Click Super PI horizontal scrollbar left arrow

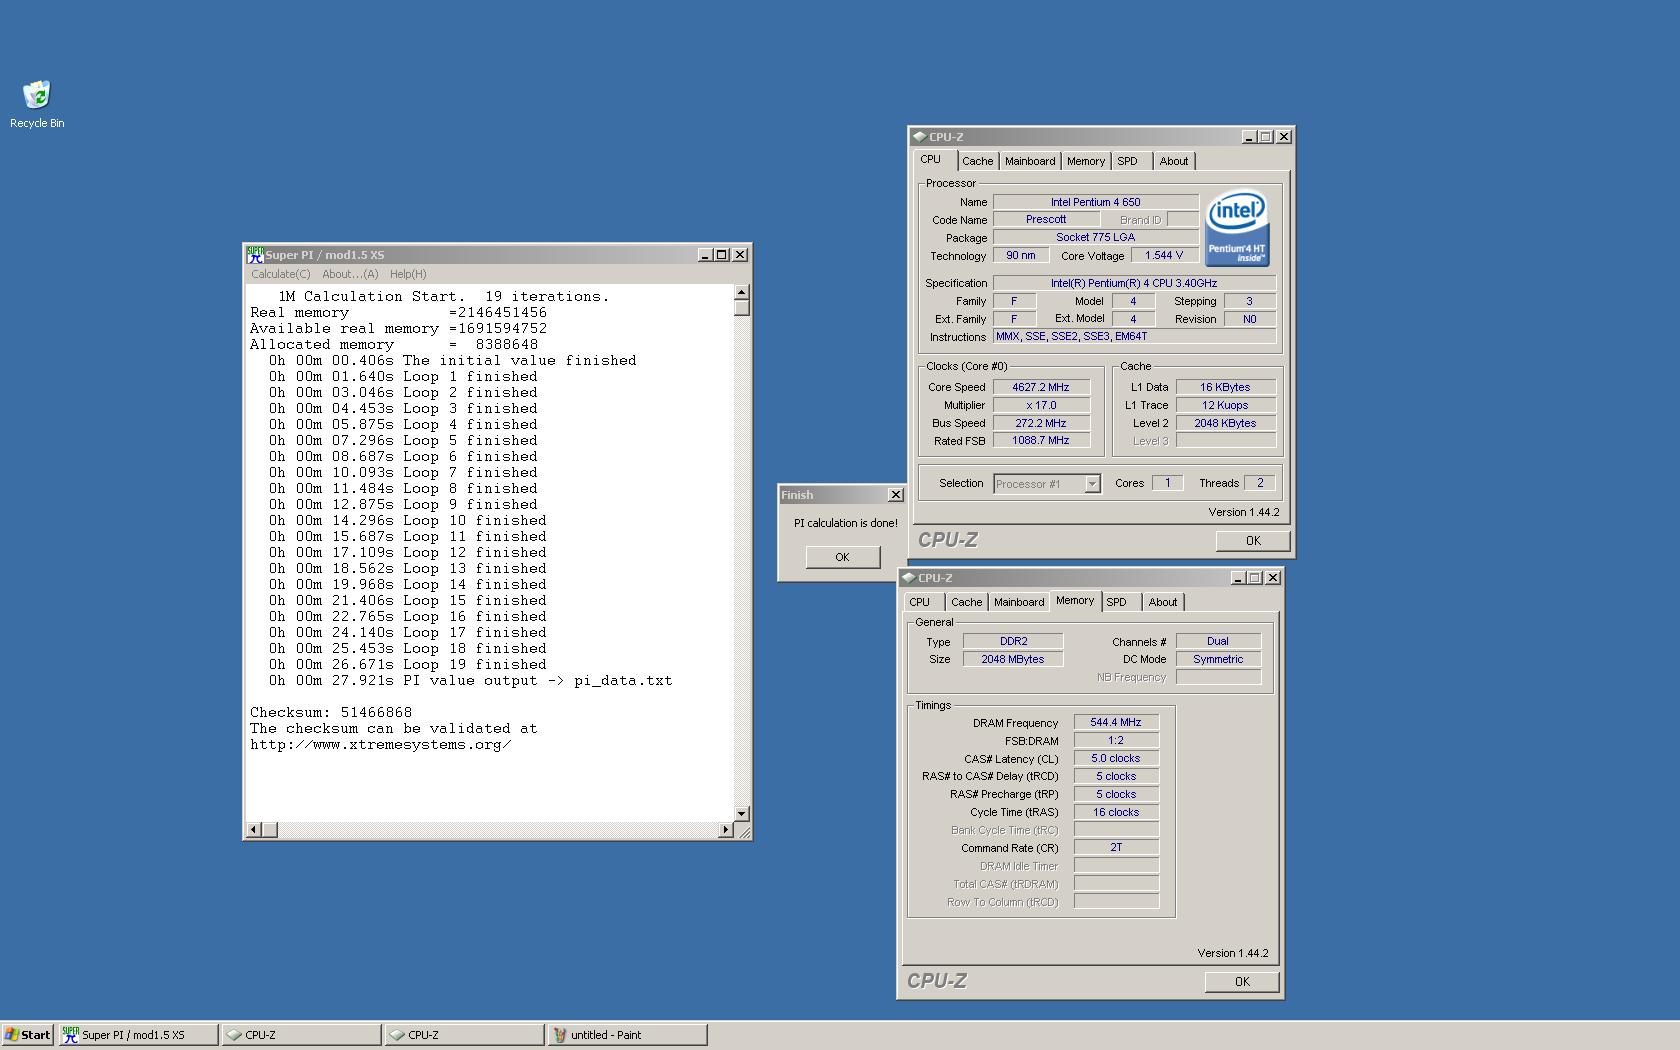point(254,829)
